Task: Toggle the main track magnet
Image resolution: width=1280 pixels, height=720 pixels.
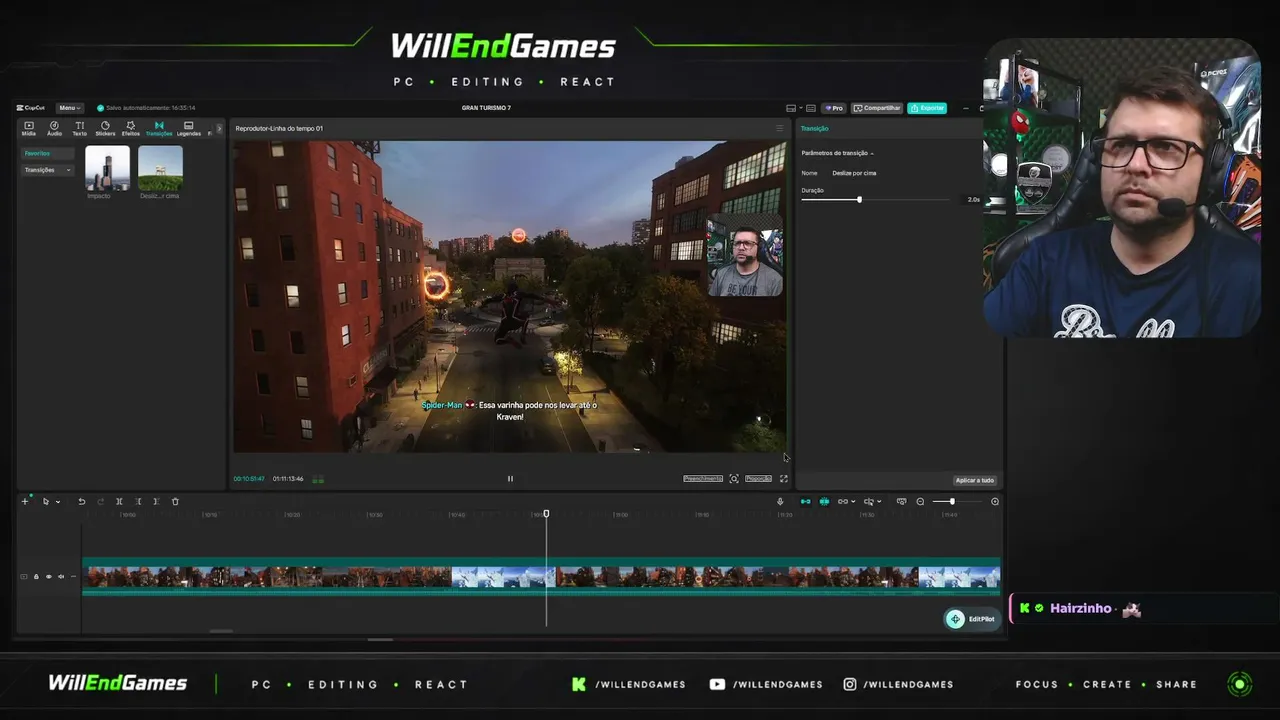Action: (x=806, y=501)
